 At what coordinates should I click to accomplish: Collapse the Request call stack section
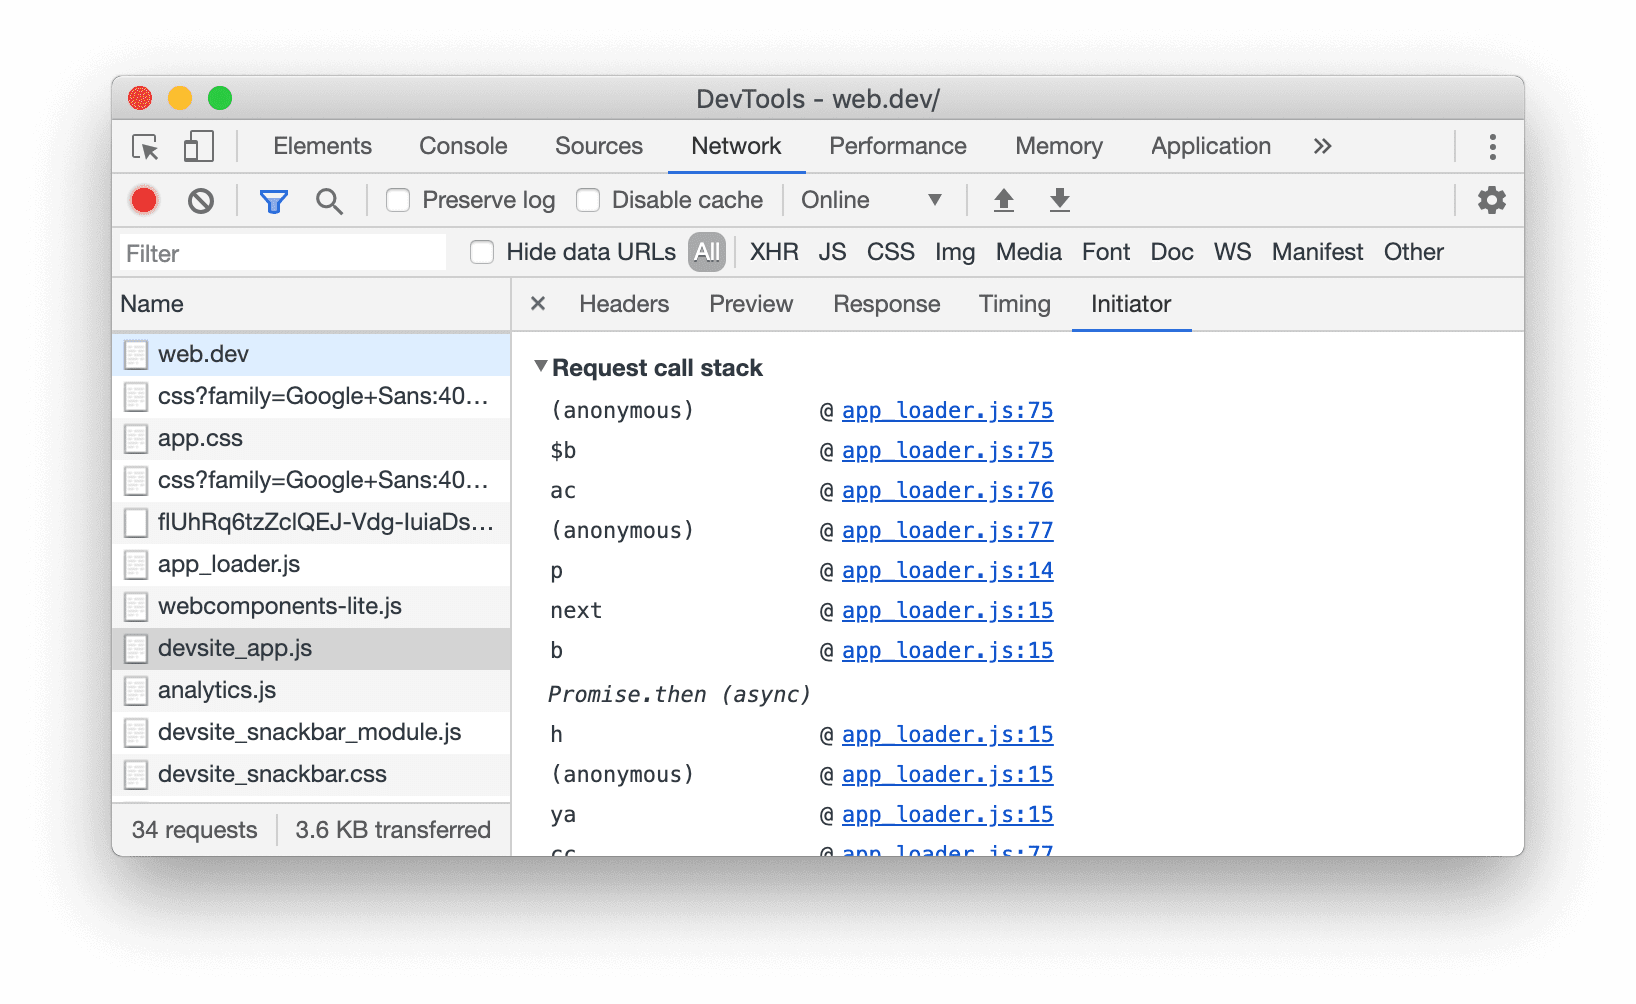point(541,366)
